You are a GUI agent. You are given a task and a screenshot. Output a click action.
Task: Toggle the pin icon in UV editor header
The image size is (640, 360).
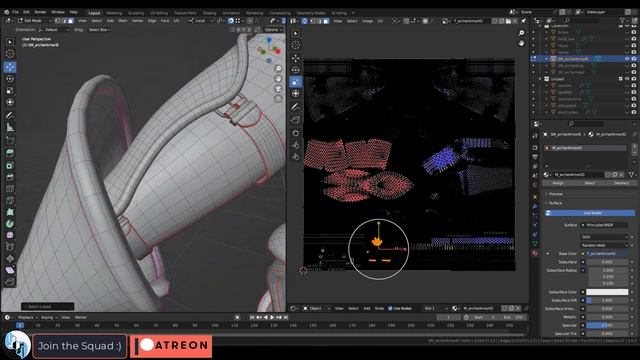point(524,21)
